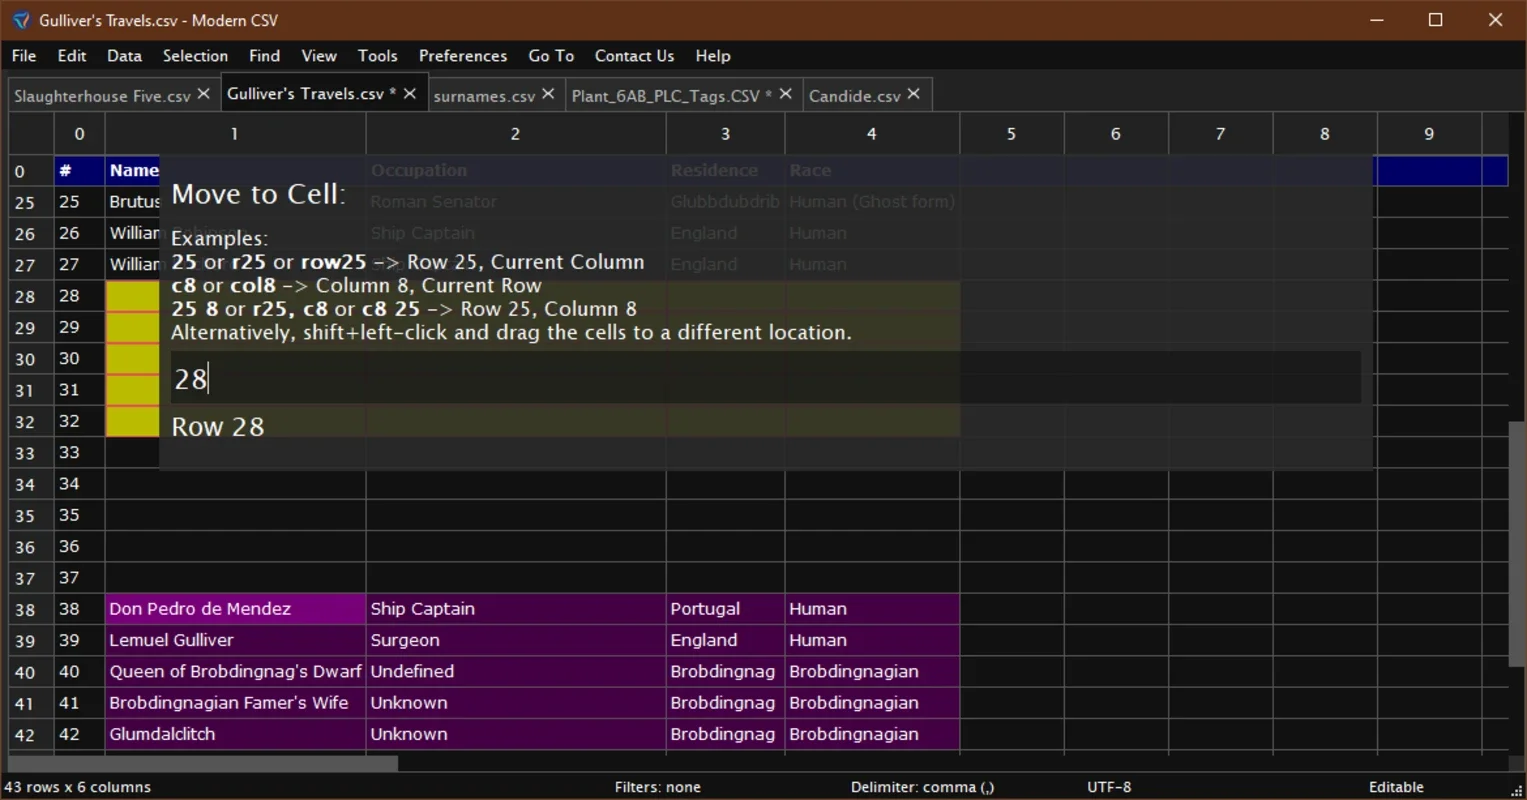
Task: Click the 'Brutus' cell in row 25
Action: [x=132, y=202]
